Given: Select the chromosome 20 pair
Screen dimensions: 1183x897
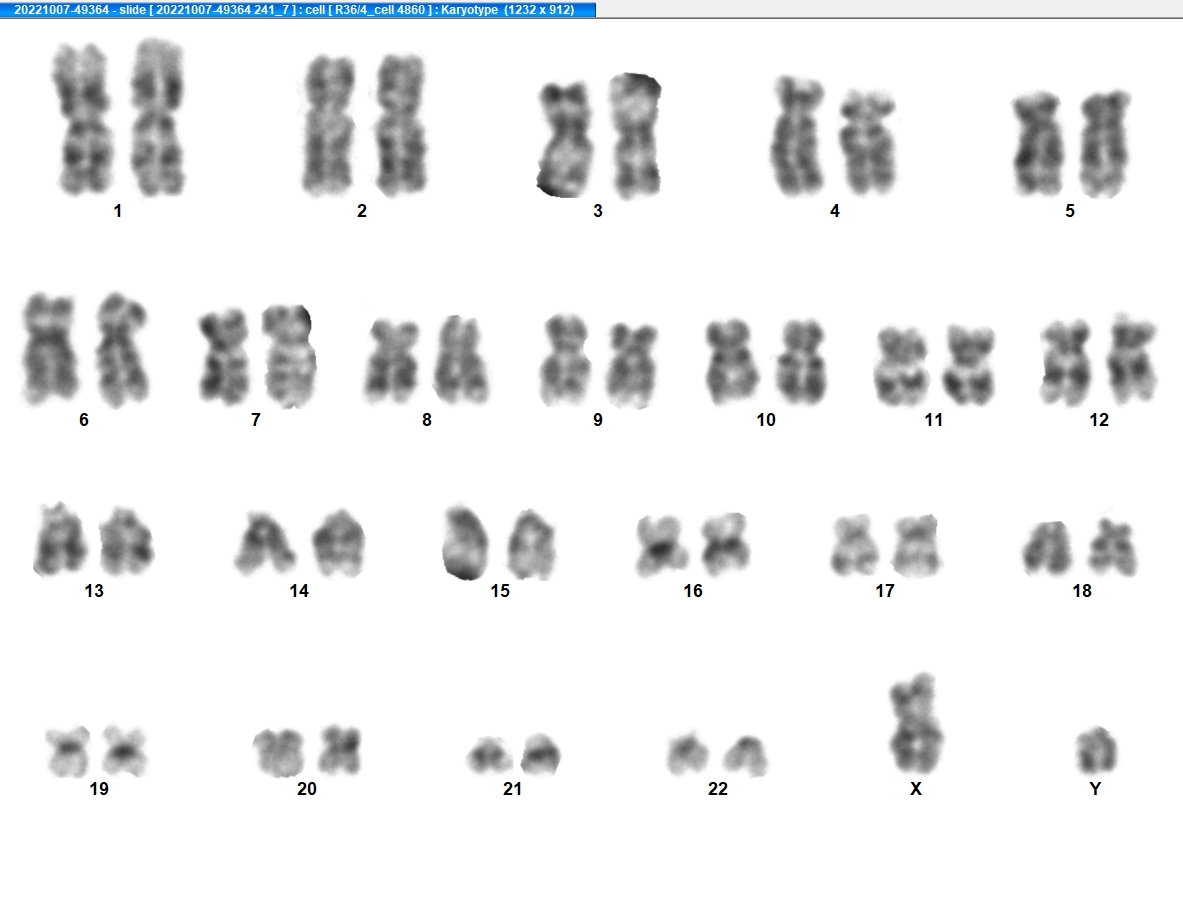Looking at the screenshot, I should tap(307, 751).
